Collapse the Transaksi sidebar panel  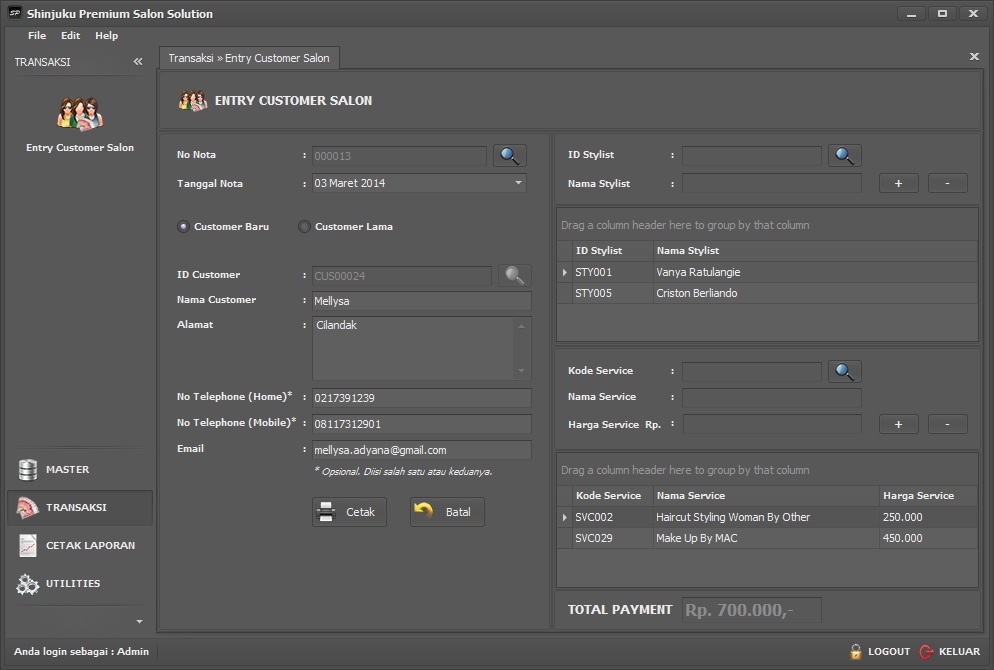138,62
